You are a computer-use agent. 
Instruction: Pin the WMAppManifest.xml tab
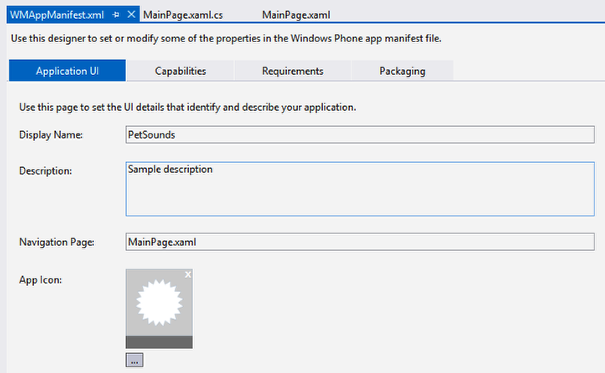coord(116,15)
